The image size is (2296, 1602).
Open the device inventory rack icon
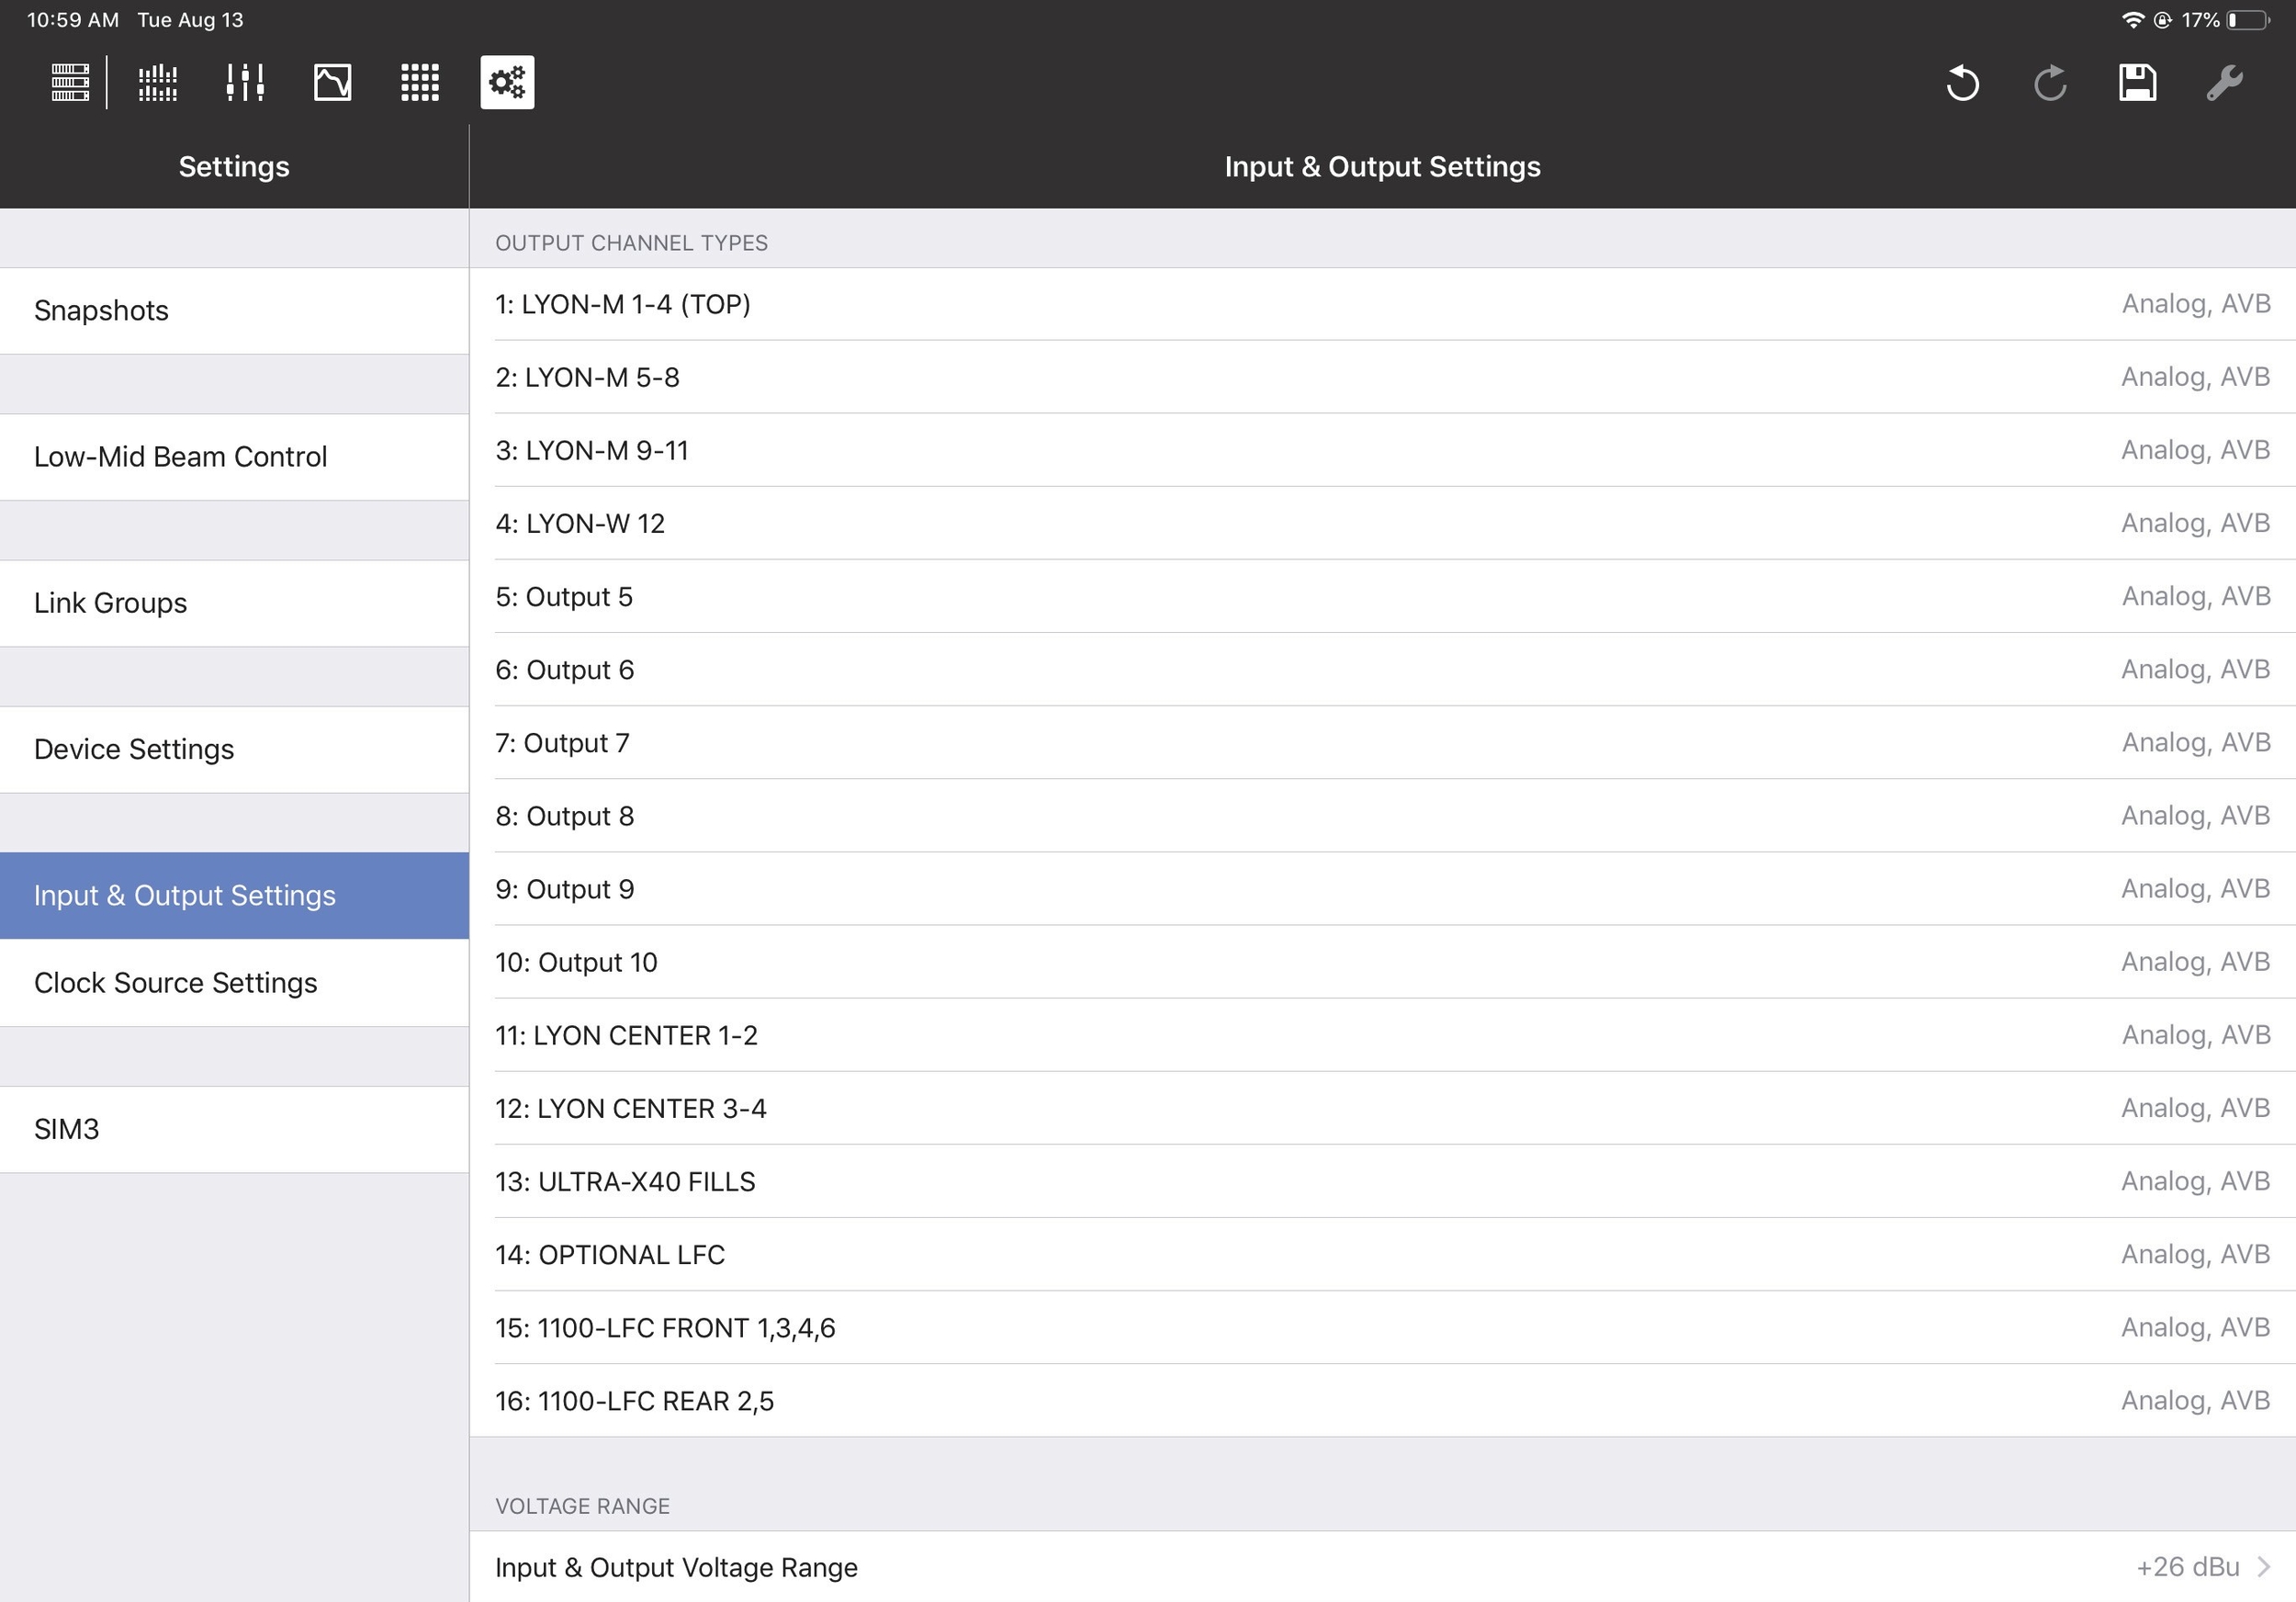pyautogui.click(x=70, y=82)
